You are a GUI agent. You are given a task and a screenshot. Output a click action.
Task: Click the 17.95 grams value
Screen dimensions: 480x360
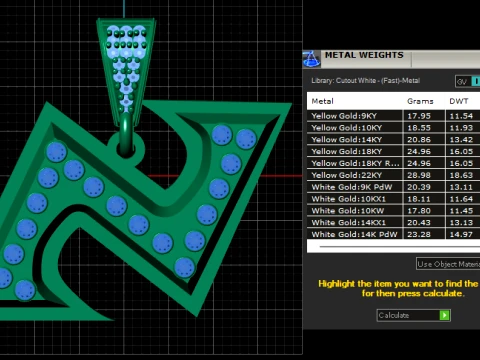(x=419, y=116)
